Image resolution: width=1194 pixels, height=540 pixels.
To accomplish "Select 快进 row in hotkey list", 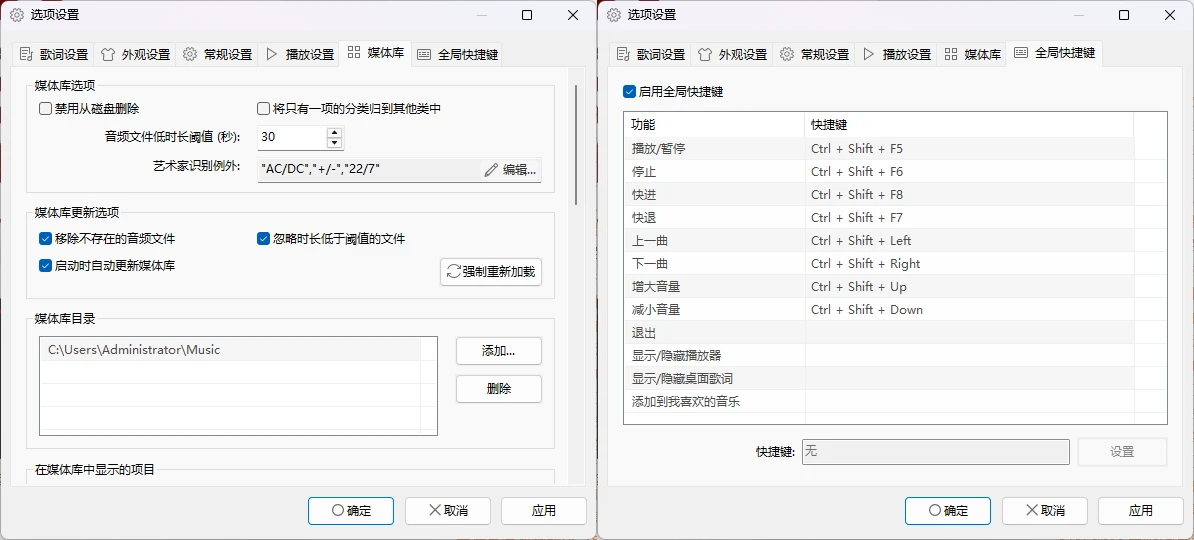I will pos(879,194).
